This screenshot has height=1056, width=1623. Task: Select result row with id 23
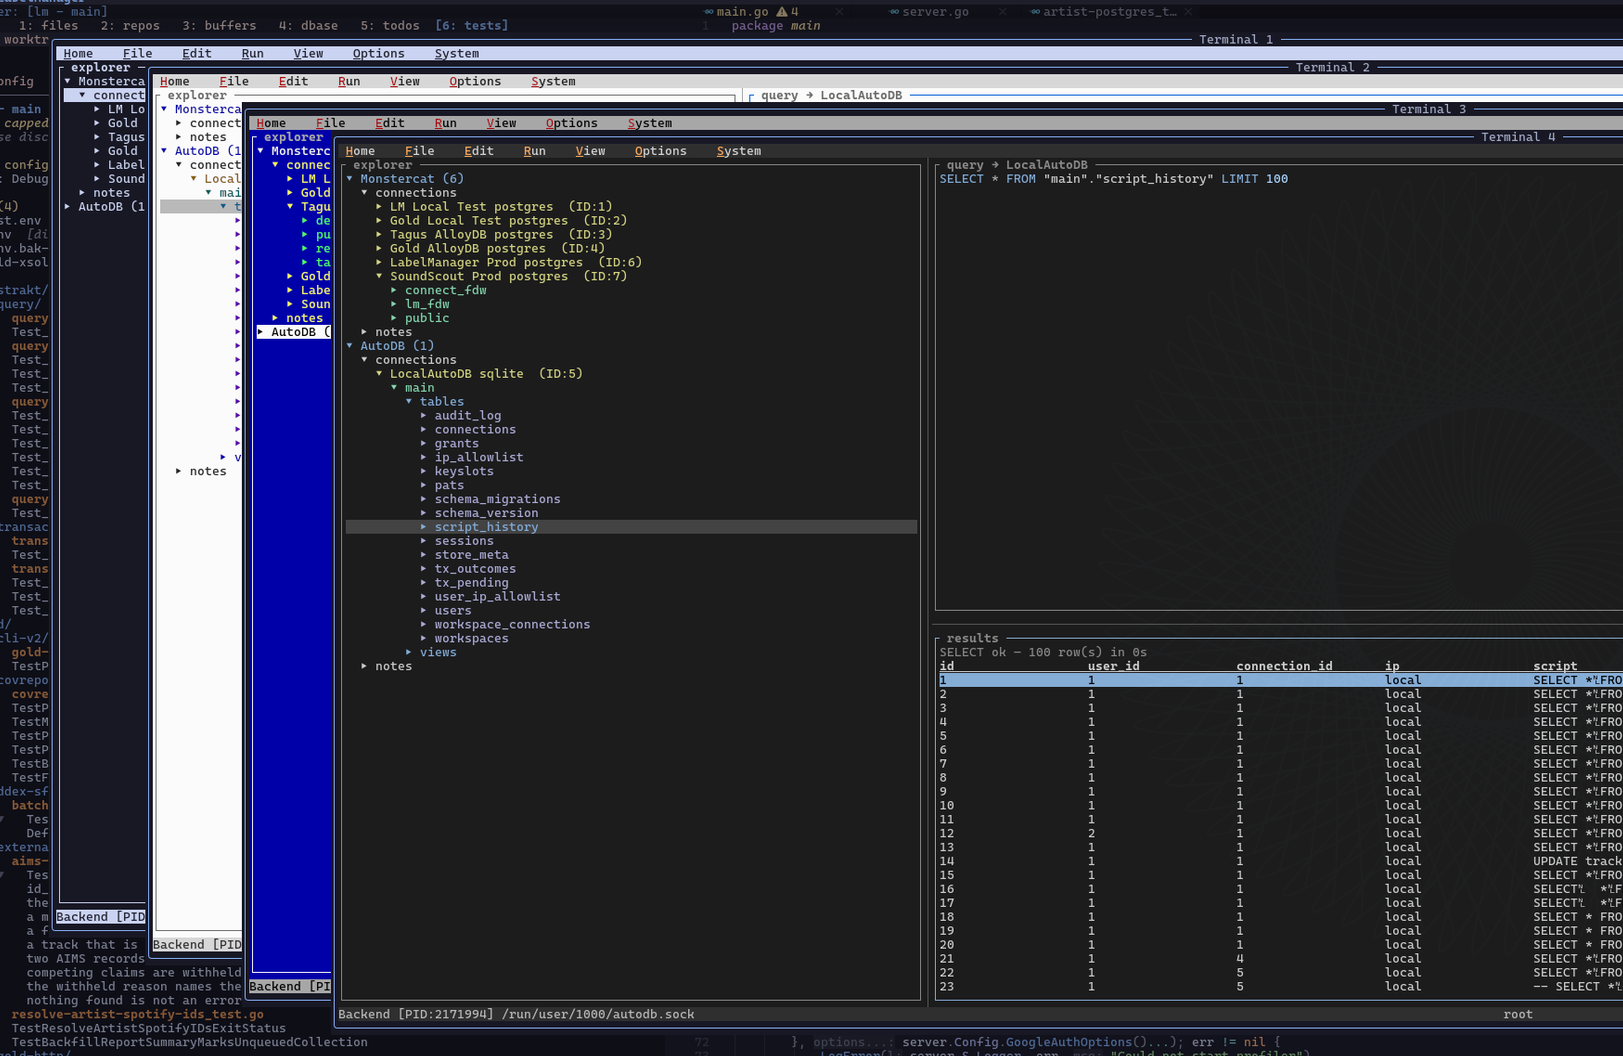pyautogui.click(x=1280, y=988)
